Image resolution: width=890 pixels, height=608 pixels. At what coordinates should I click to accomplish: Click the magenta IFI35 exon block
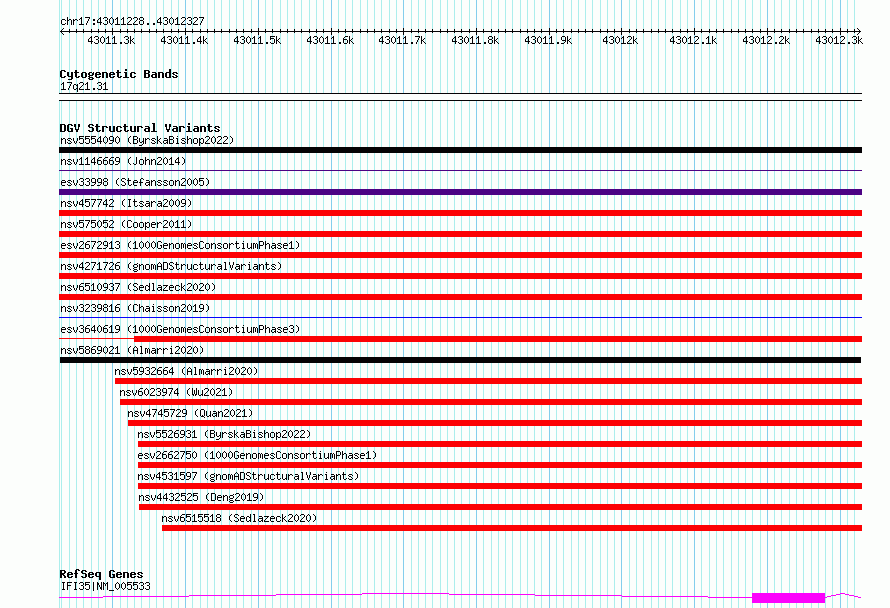point(788,597)
